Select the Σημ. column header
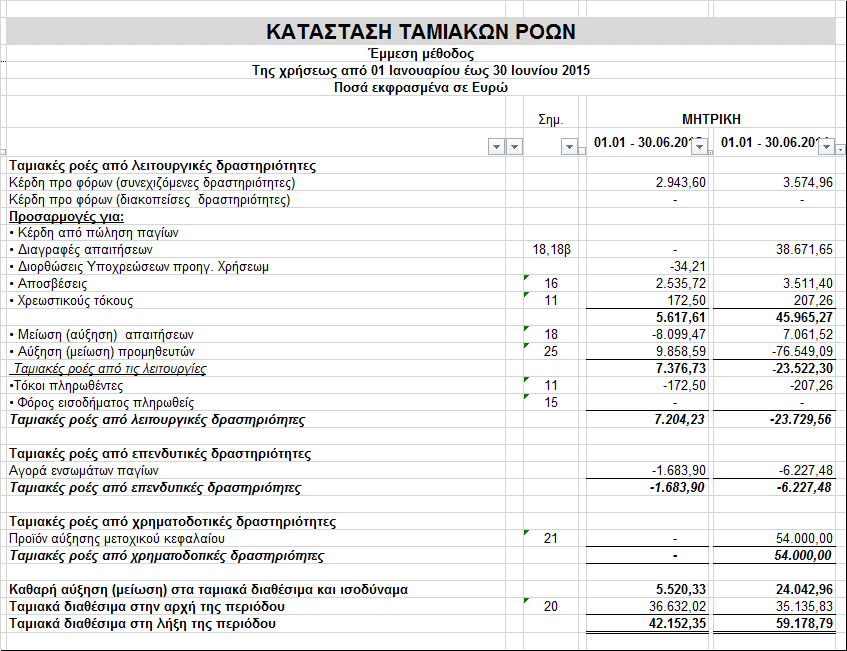This screenshot has height=651, width=847. pyautogui.click(x=551, y=120)
